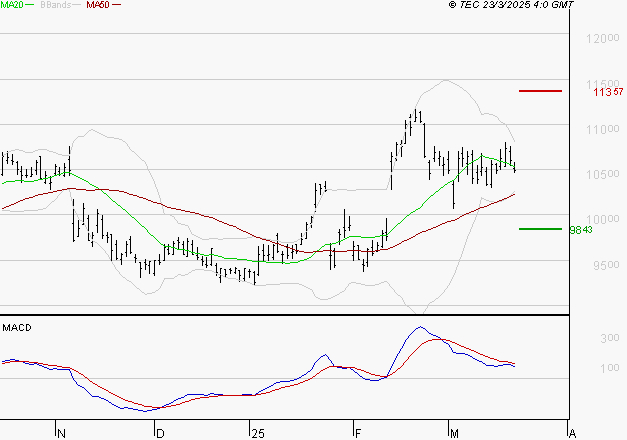This screenshot has height=440, width=627.
Task: Click the 10500 price axis label
Action: pyautogui.click(x=603, y=174)
